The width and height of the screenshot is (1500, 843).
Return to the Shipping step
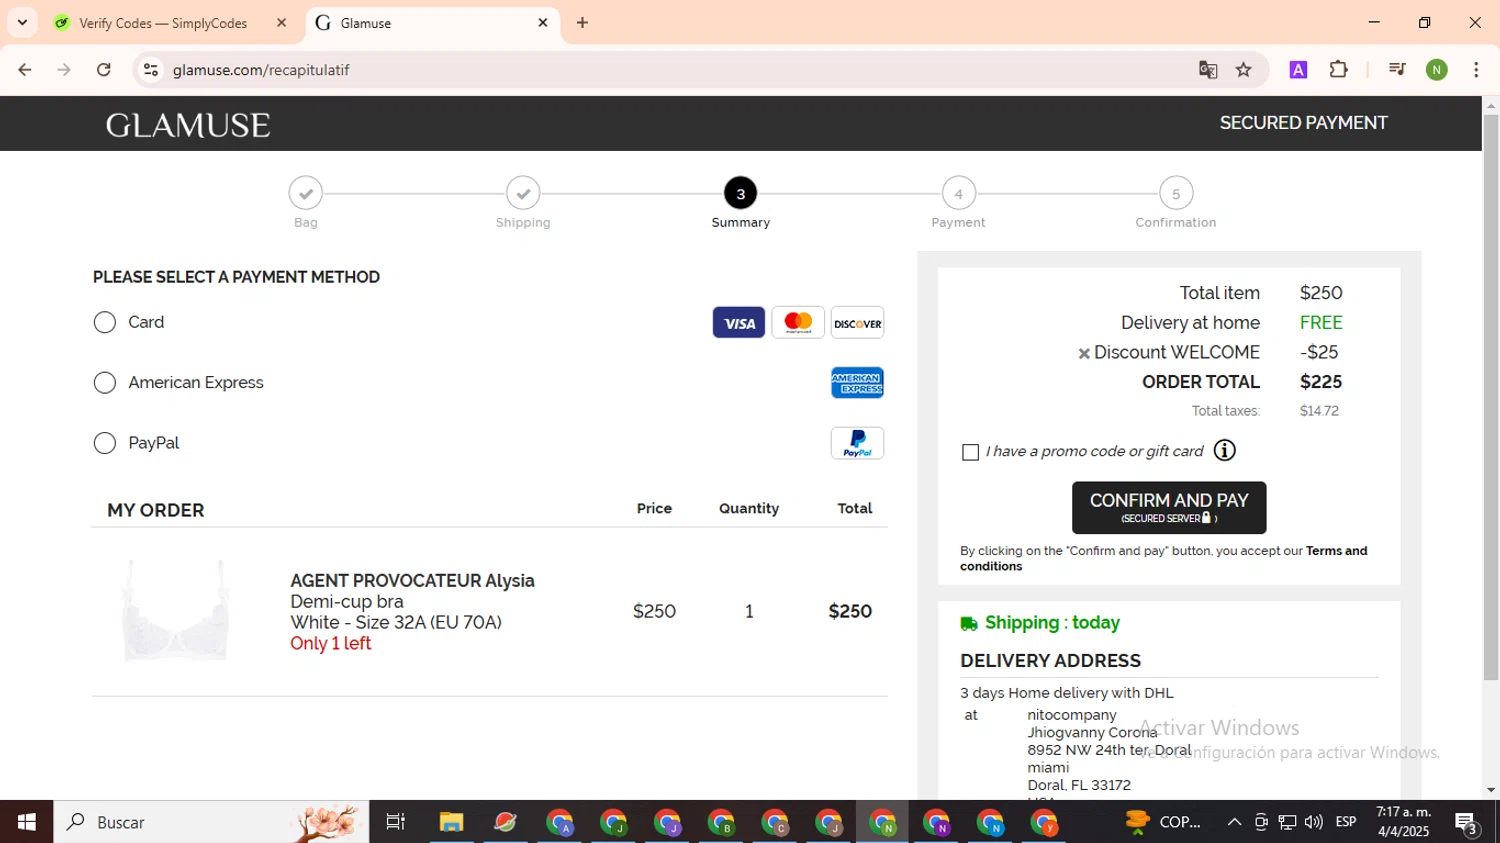[x=523, y=193]
